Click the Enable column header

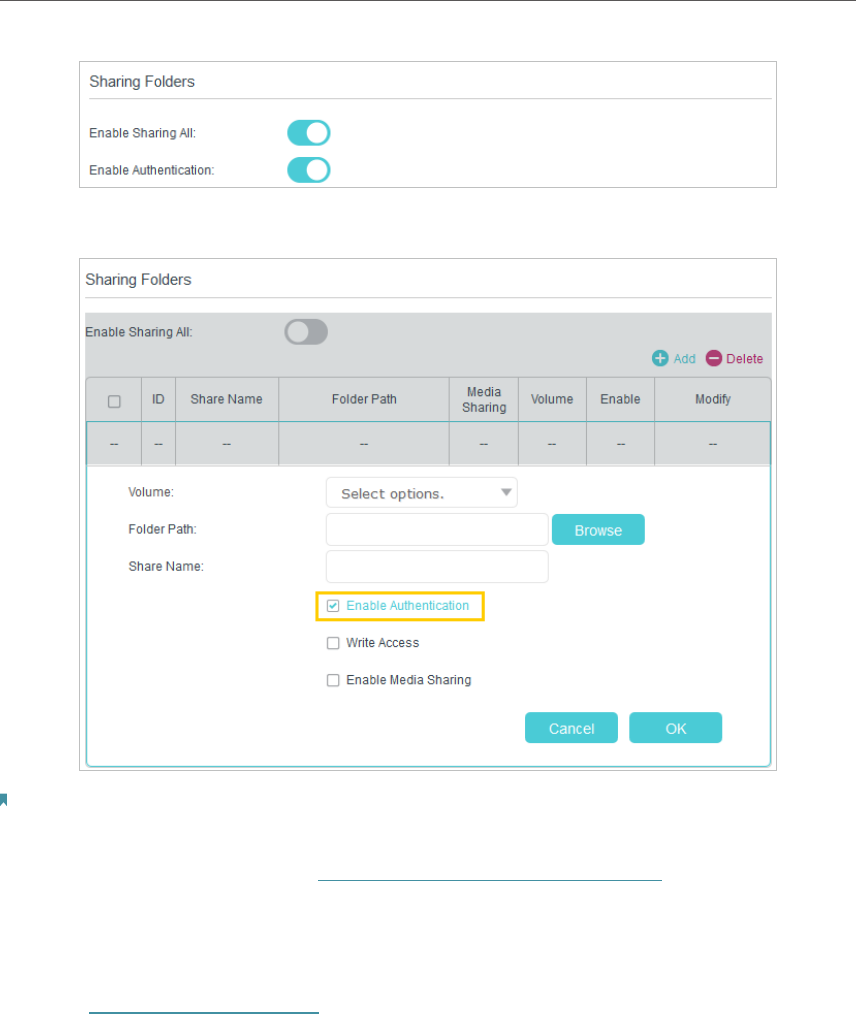coord(621,400)
